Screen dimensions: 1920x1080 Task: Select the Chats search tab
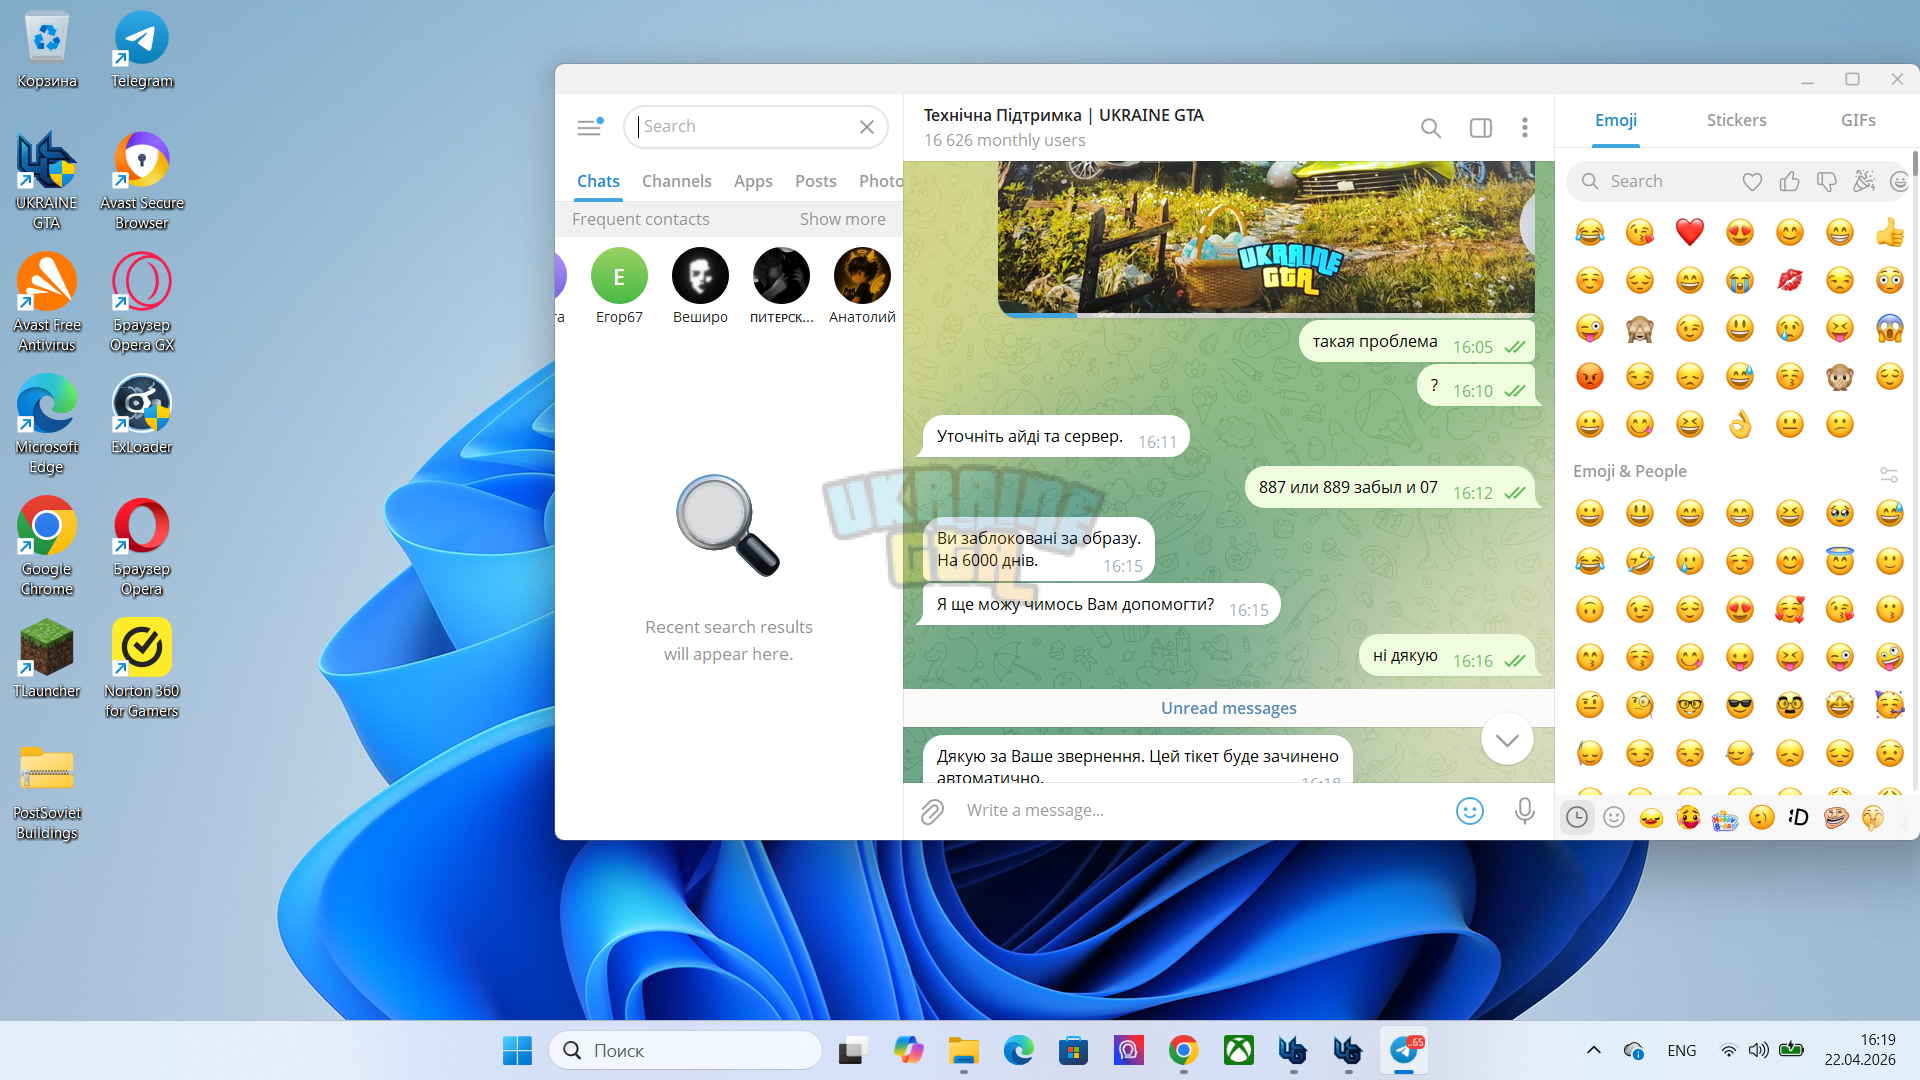point(598,181)
